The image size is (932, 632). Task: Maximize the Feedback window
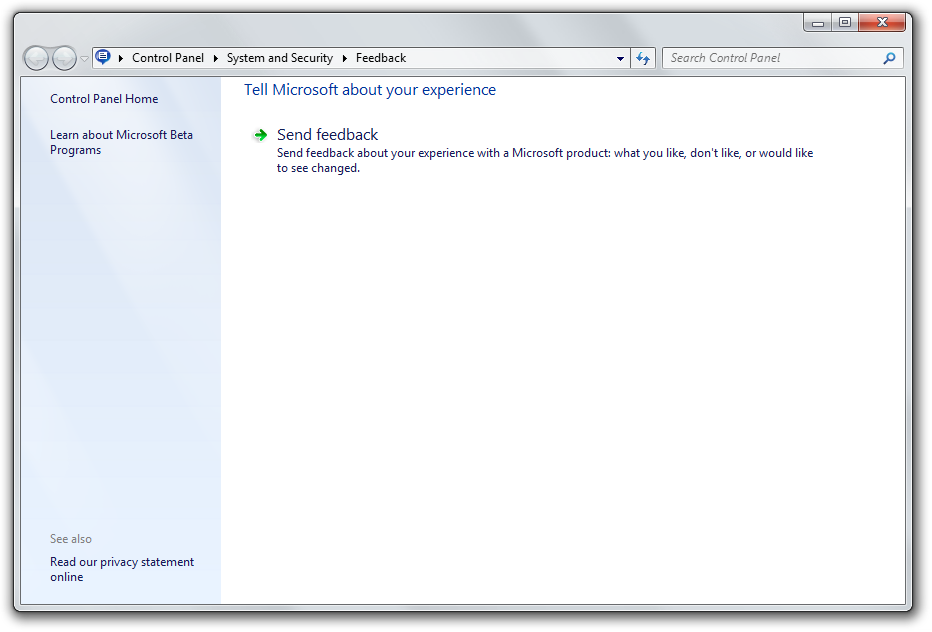(845, 23)
